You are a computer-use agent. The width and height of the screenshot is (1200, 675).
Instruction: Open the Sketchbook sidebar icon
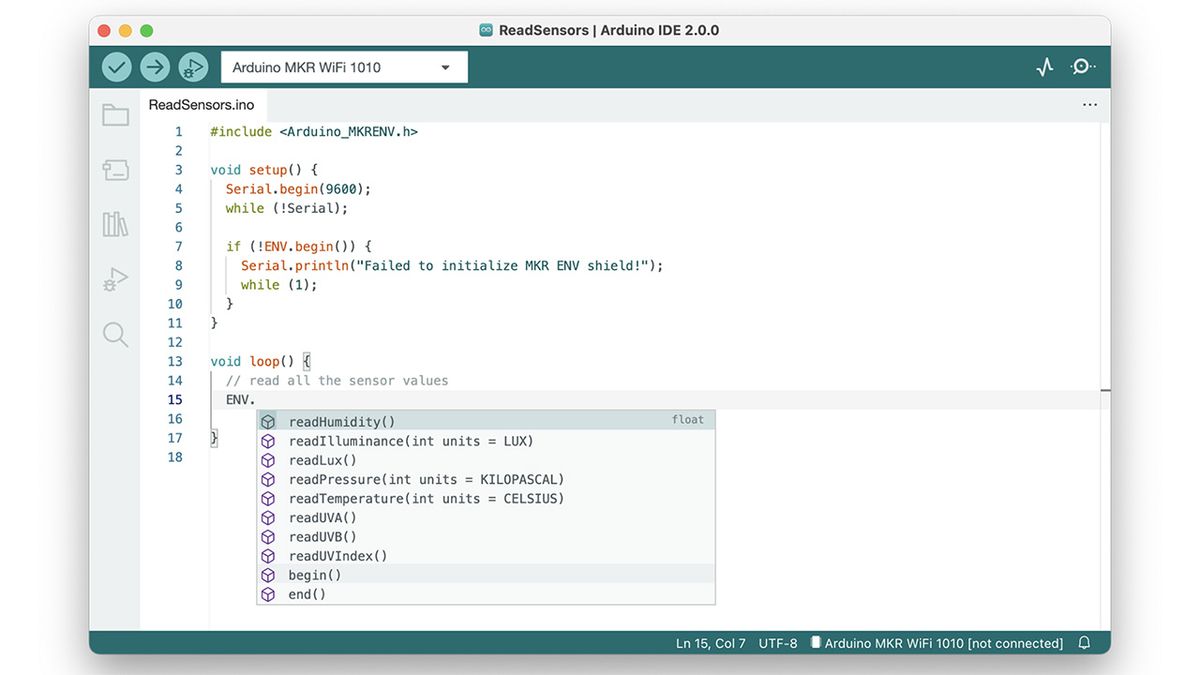pyautogui.click(x=115, y=114)
